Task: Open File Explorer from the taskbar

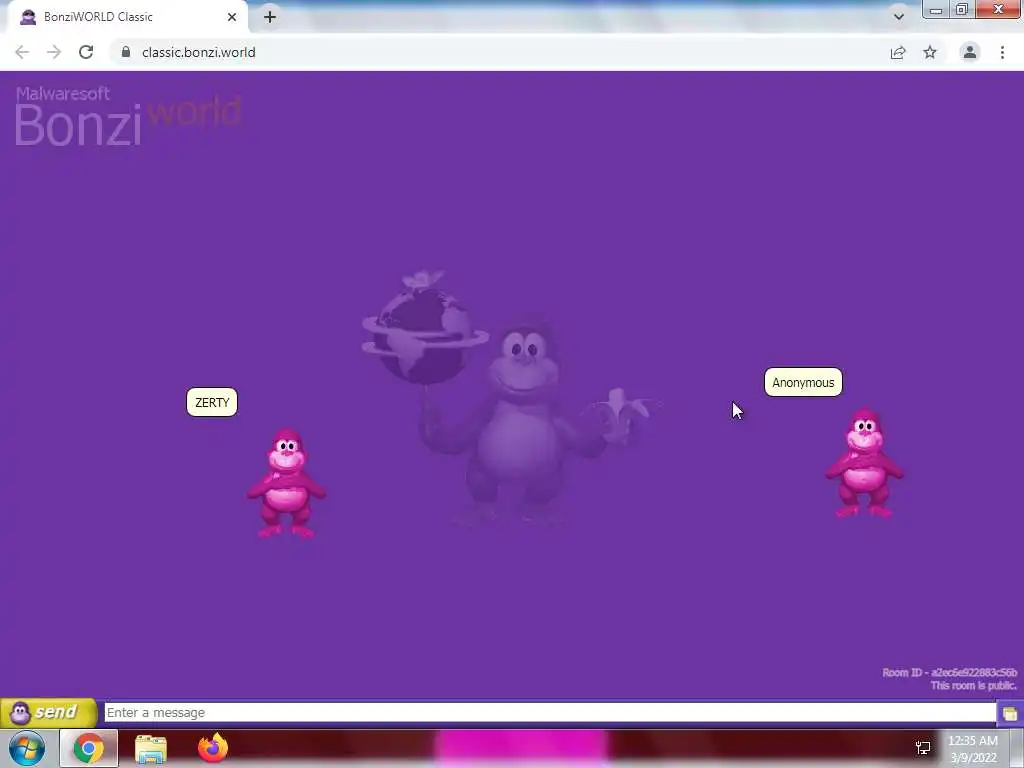Action: tap(151, 748)
